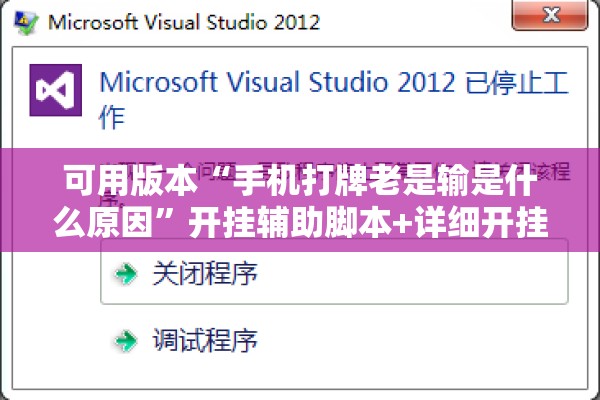The height and width of the screenshot is (400, 600).
Task: Click 已停止工 in the blue heading
Action: point(517,83)
